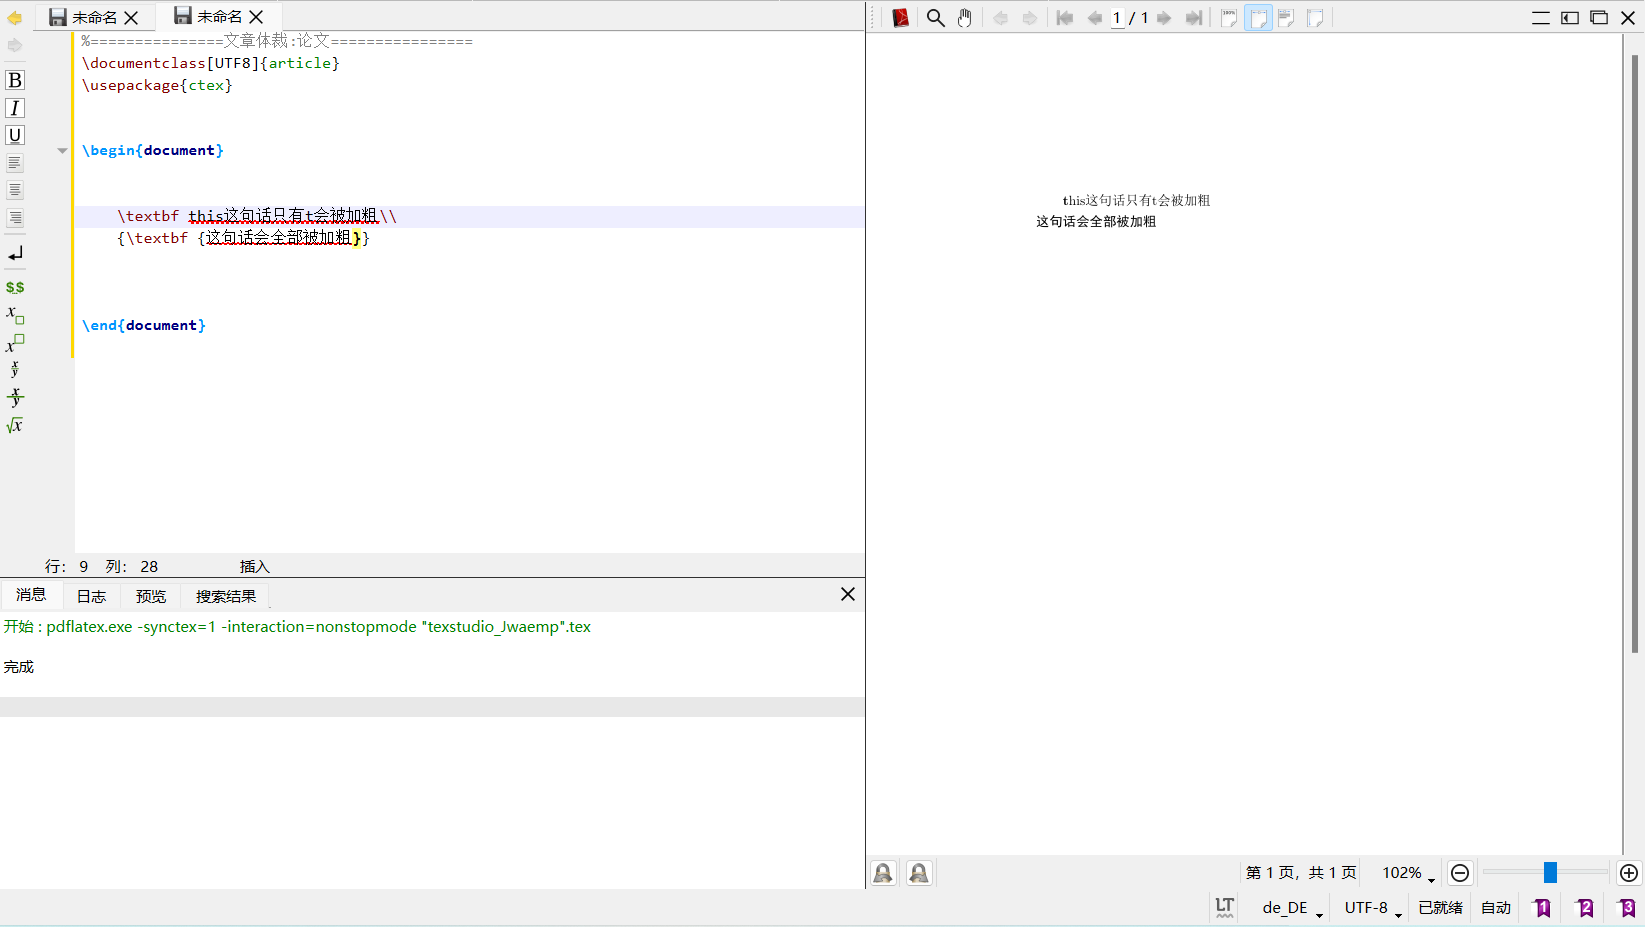The width and height of the screenshot is (1645, 927).
Task: Click the 自动 status bar entry
Action: pos(1496,907)
